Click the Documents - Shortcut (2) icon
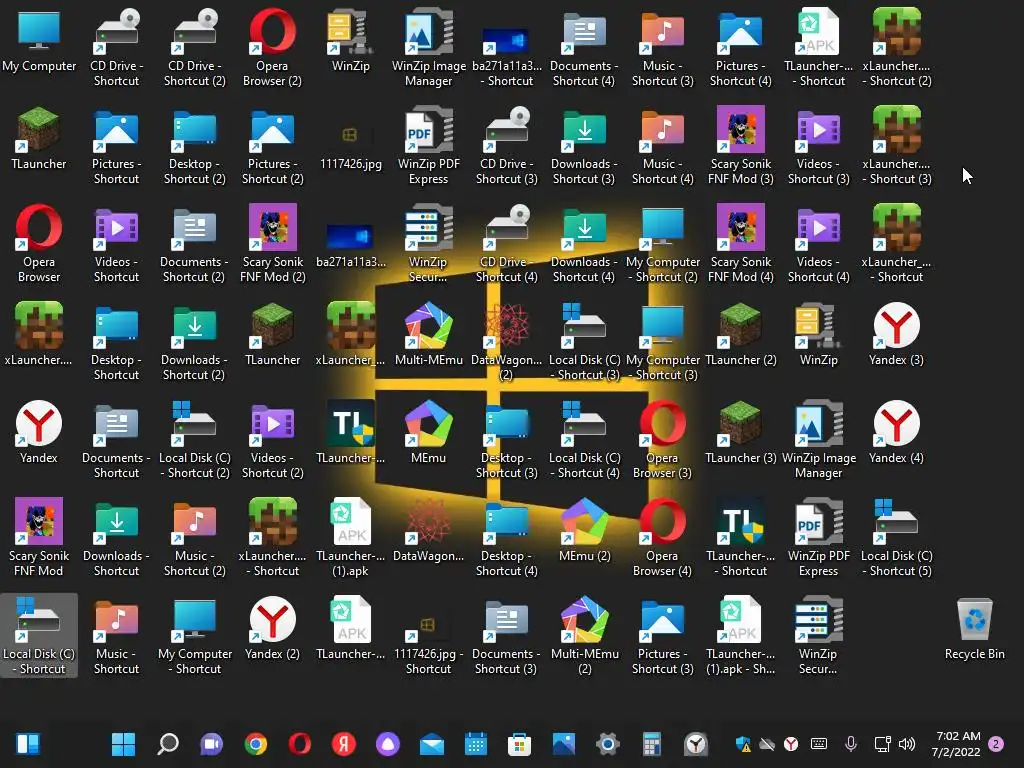This screenshot has width=1024, height=768. (x=195, y=244)
